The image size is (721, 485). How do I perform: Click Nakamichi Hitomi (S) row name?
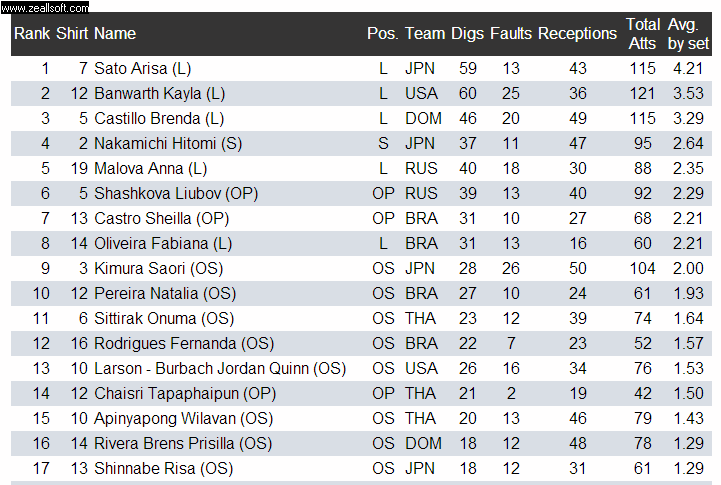pyautogui.click(x=168, y=143)
